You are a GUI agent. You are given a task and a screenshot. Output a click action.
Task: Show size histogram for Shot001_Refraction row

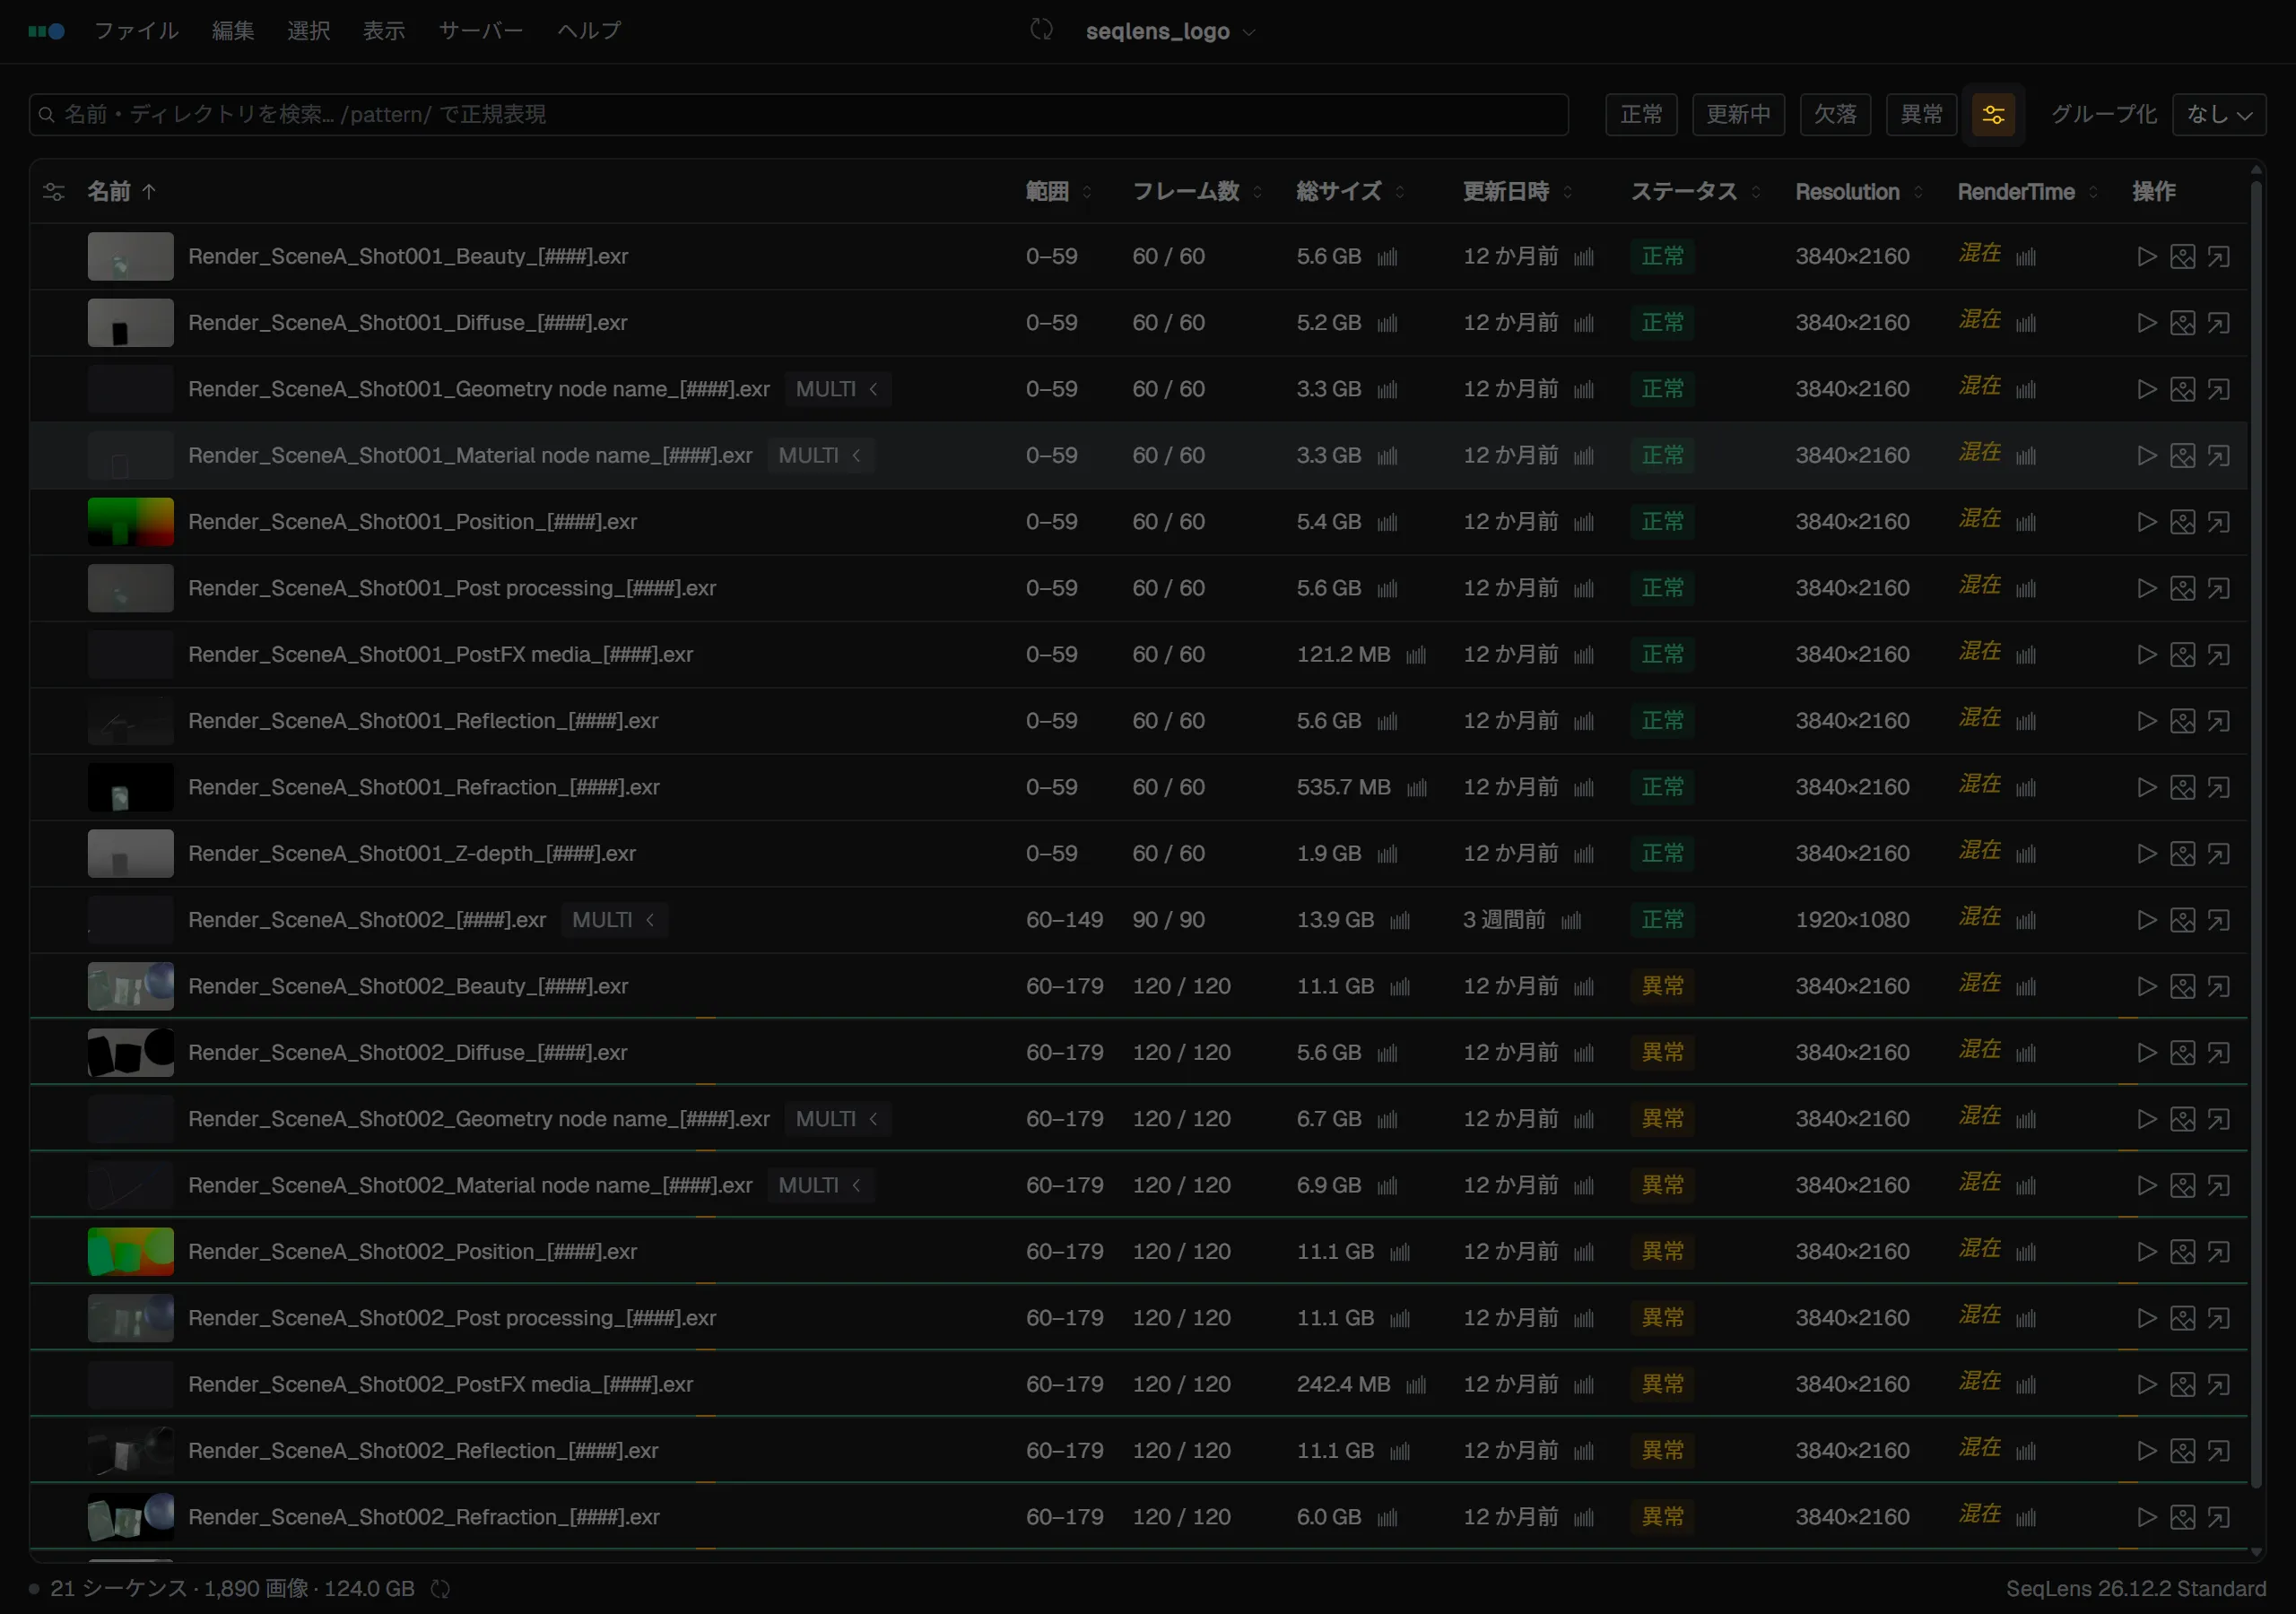click(x=1416, y=788)
